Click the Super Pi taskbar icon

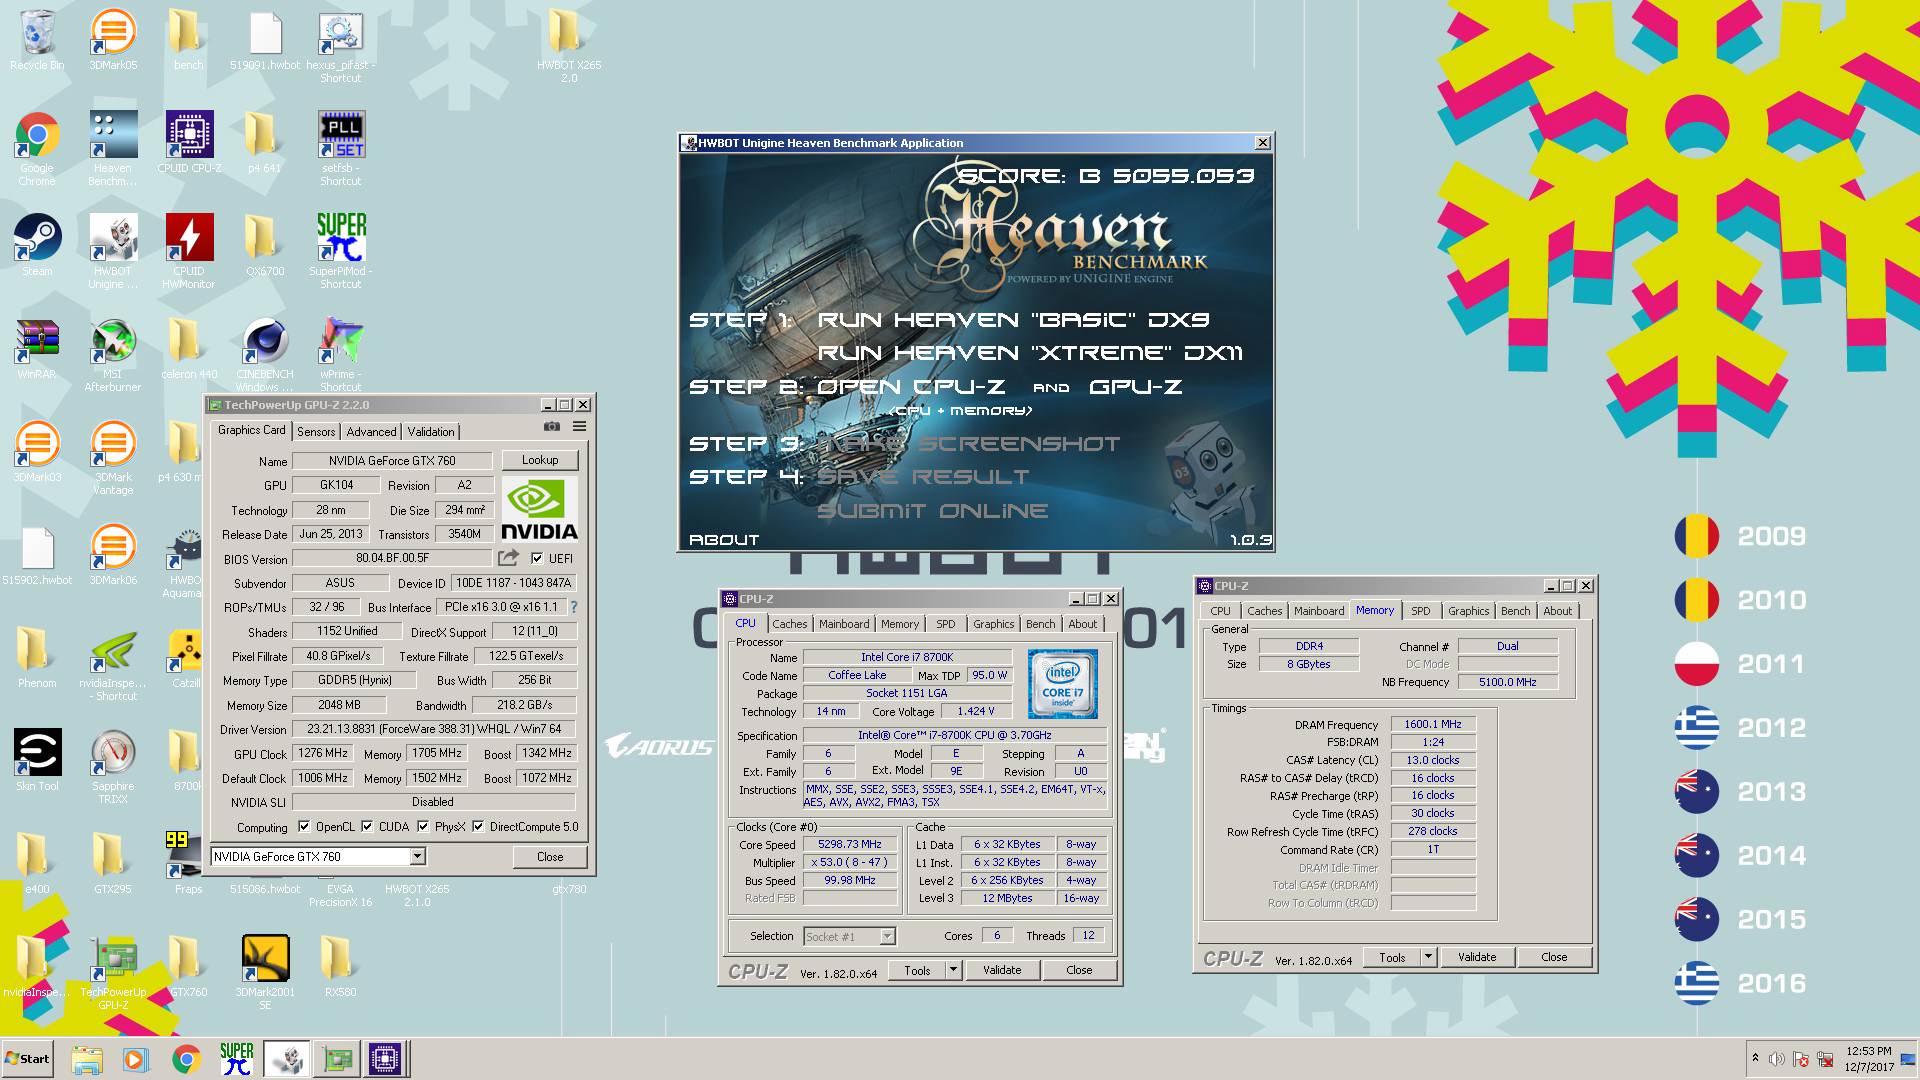click(x=236, y=1059)
